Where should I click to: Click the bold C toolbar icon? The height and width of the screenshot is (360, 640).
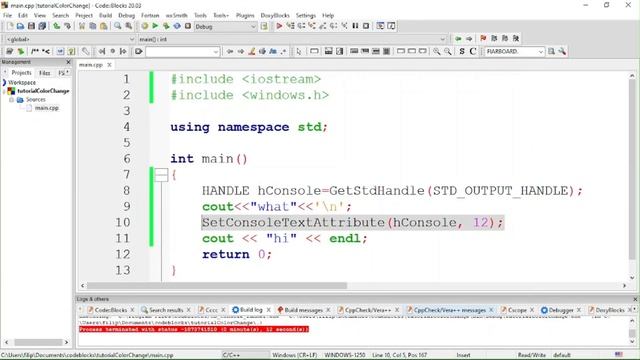pos(473,51)
